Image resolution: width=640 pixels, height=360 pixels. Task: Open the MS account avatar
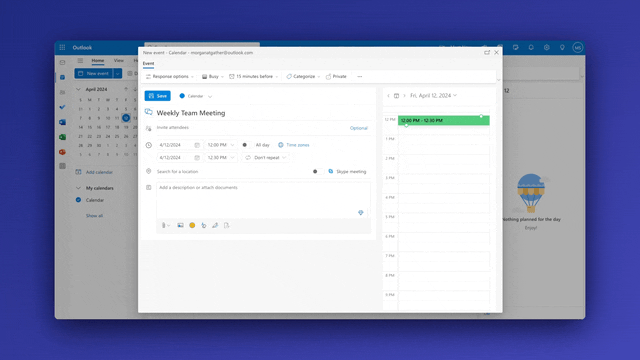[x=577, y=47]
